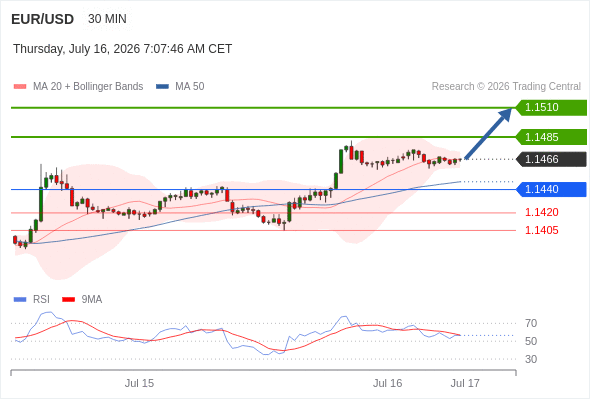Click the blue upward trend arrow
The height and width of the screenshot is (400, 590).
pyautogui.click(x=488, y=133)
